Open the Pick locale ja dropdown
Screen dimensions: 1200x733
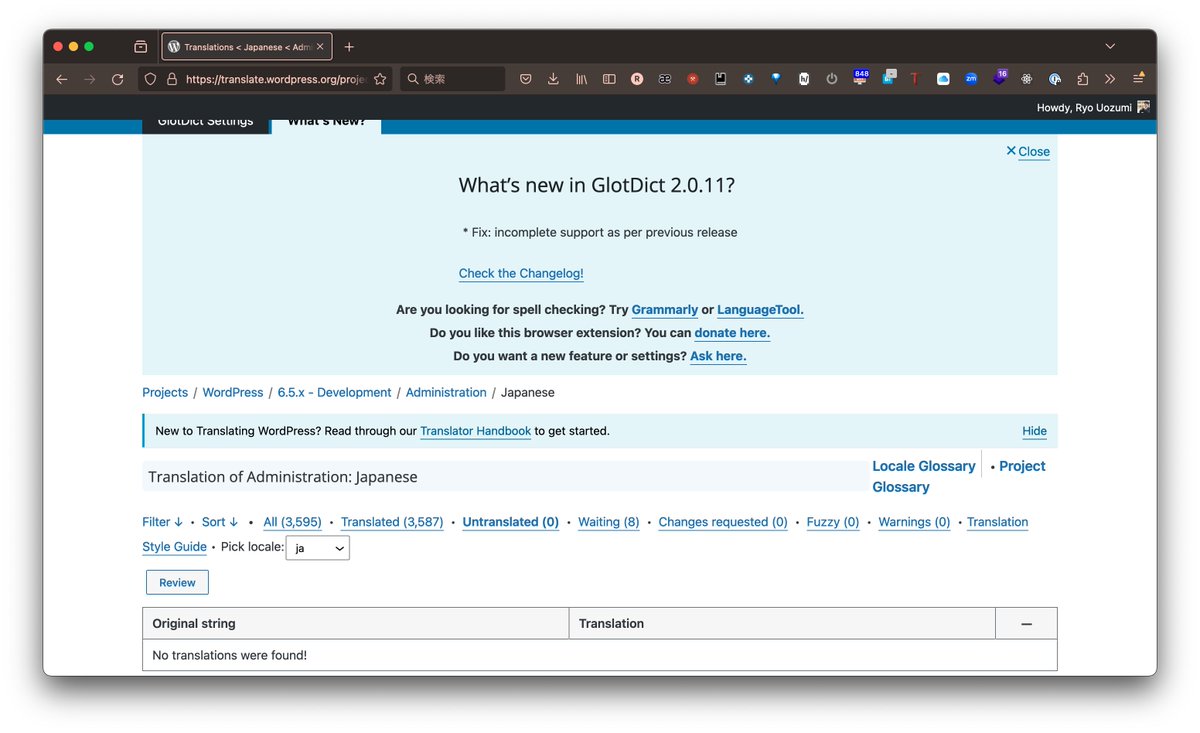(x=318, y=548)
